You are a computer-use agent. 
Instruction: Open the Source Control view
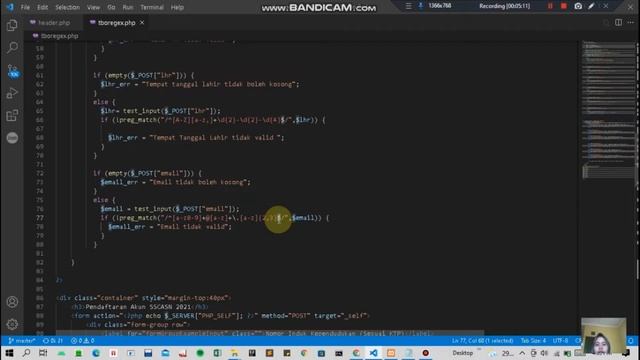pos(12,71)
